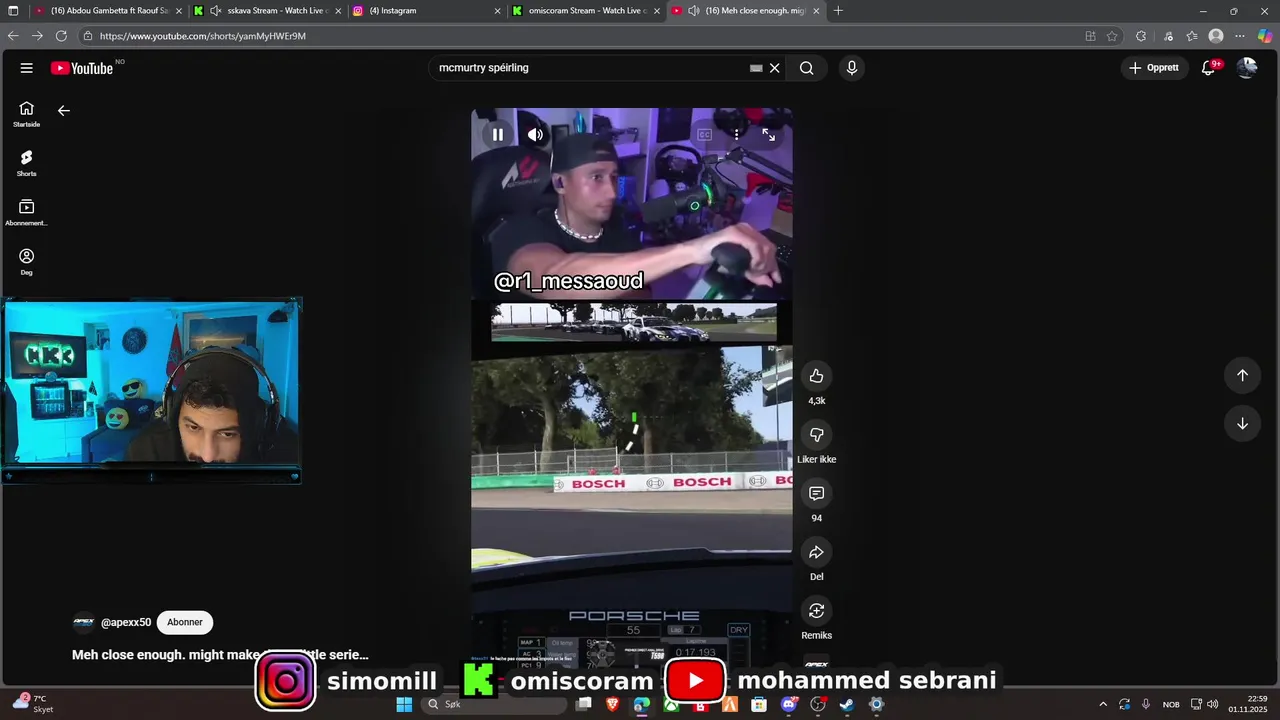Open a new browser tab
This screenshot has height=720, width=1280.
838,11
